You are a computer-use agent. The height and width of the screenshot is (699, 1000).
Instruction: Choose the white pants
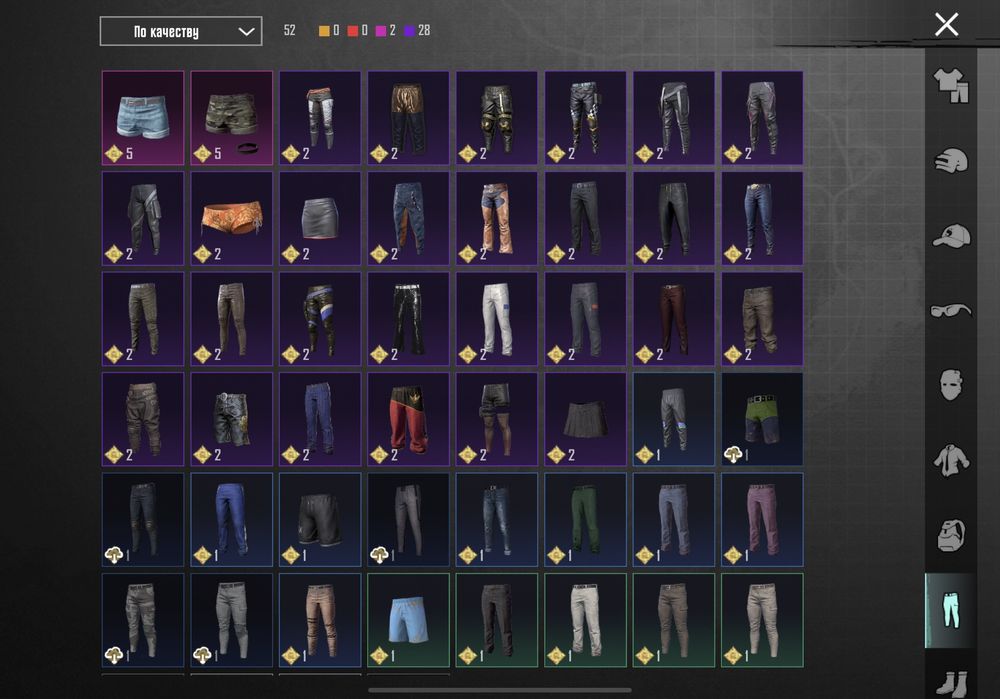coord(497,319)
